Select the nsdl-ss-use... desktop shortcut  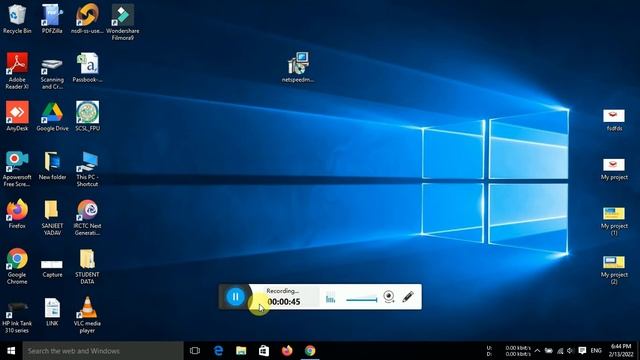pyautogui.click(x=87, y=19)
